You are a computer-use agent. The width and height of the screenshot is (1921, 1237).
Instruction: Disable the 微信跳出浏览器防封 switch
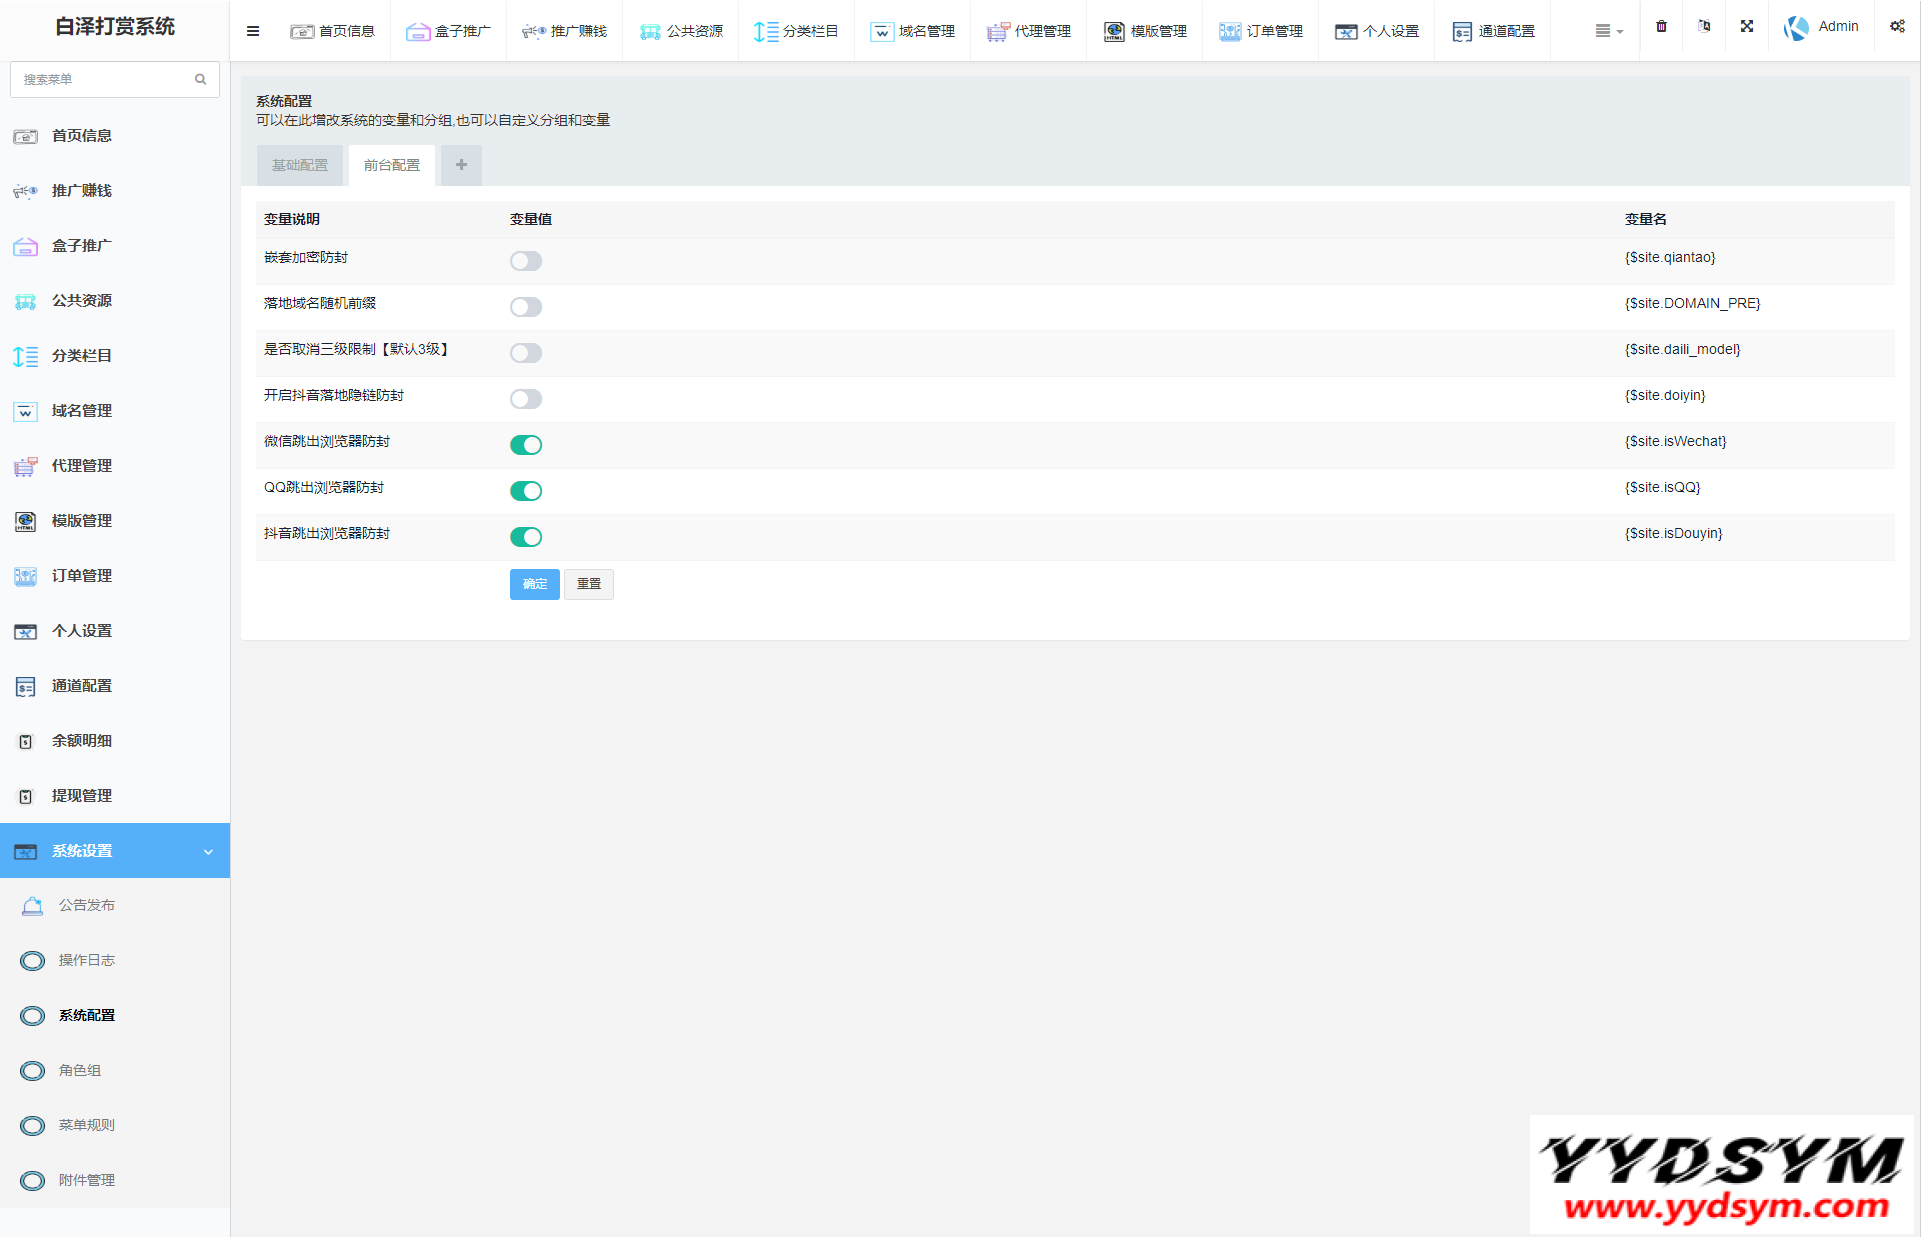(526, 445)
